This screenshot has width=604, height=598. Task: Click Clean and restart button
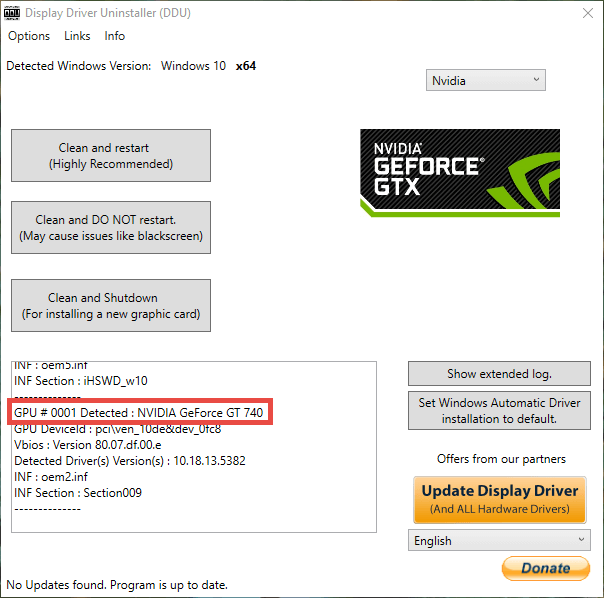[111, 156]
